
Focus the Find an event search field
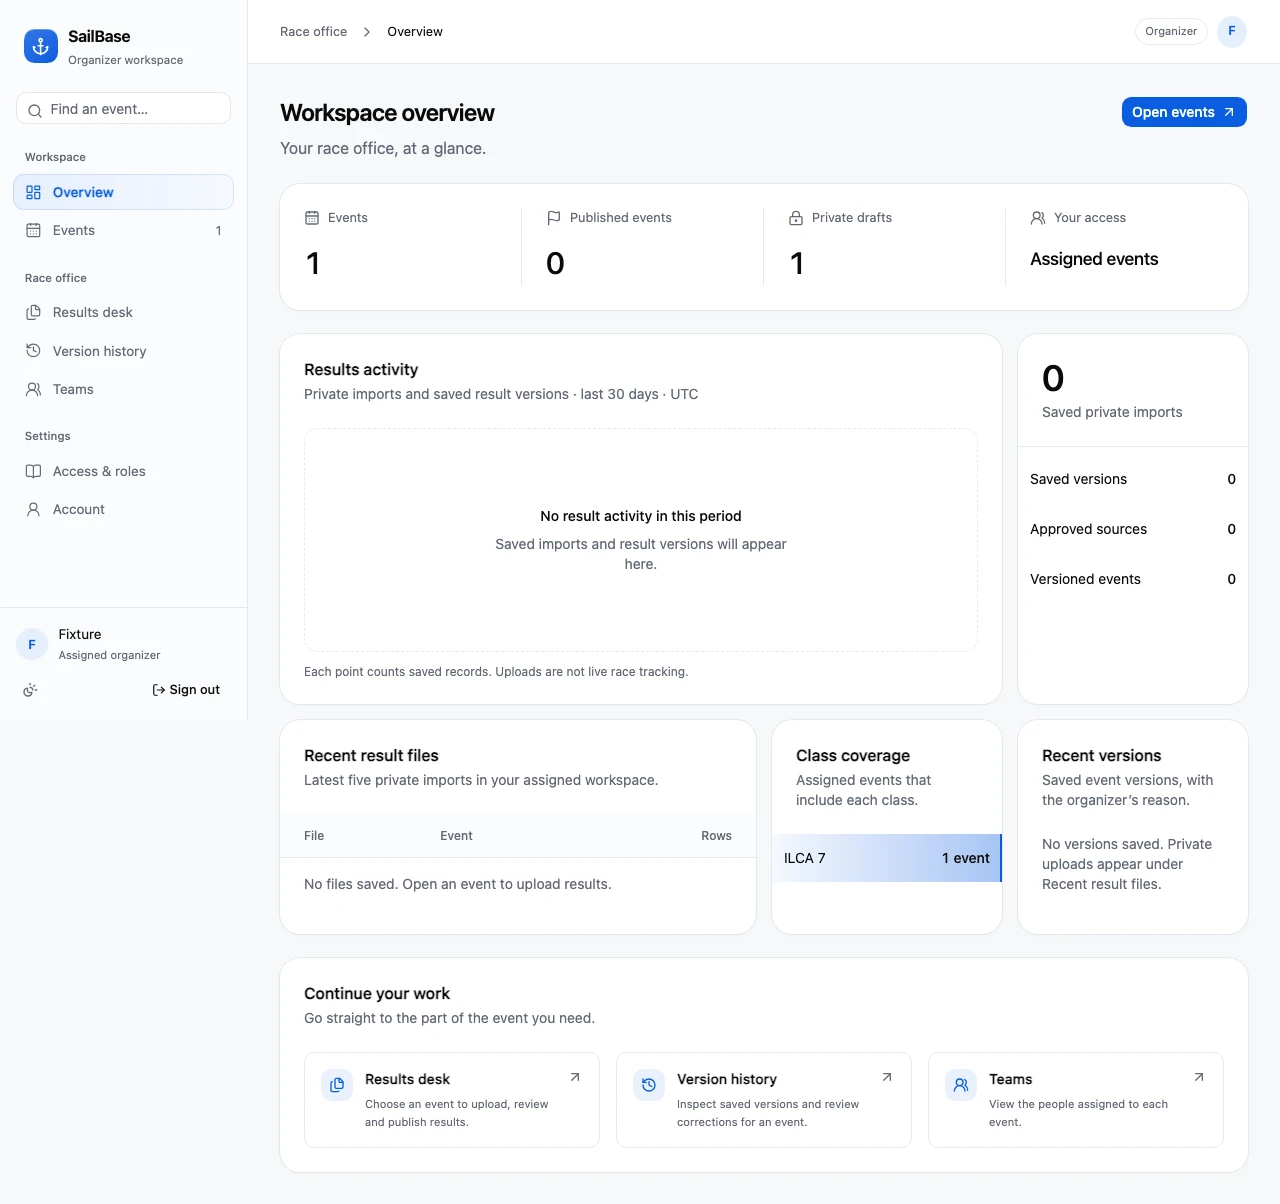pyautogui.click(x=124, y=109)
